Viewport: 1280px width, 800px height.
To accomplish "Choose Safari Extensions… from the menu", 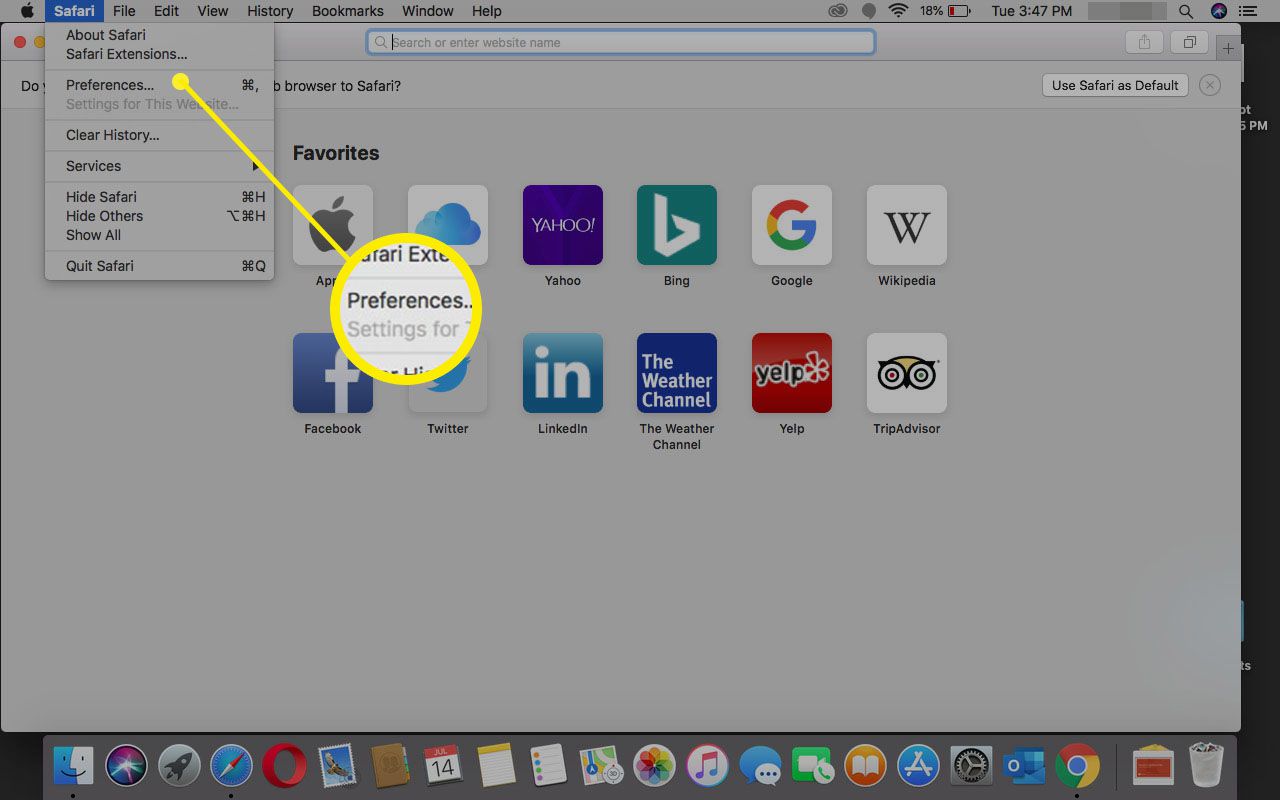I will pos(159,54).
